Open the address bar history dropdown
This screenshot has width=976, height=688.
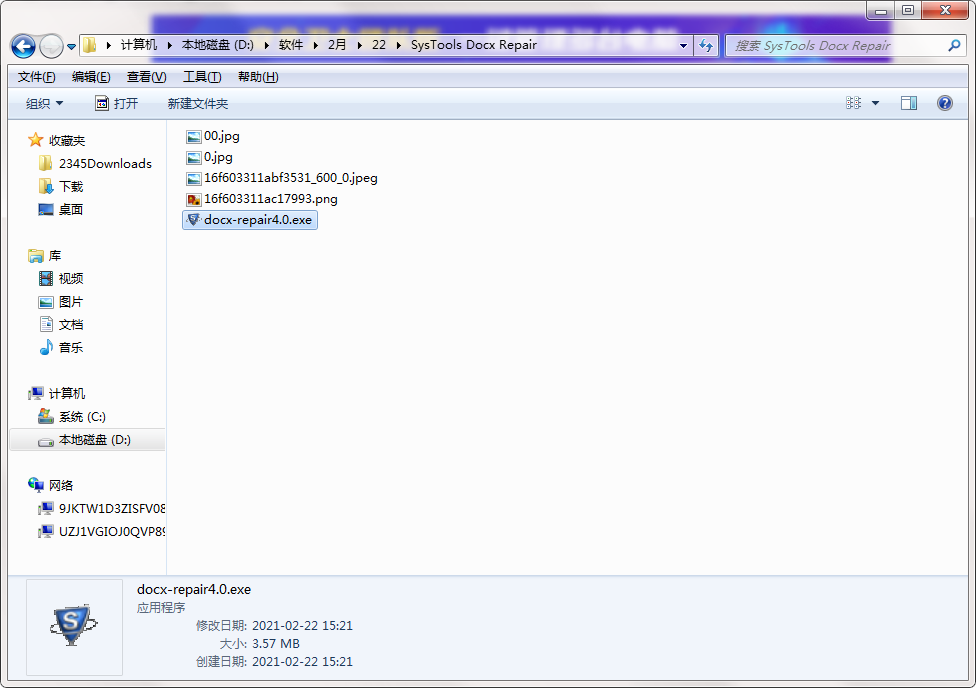[x=683, y=45]
